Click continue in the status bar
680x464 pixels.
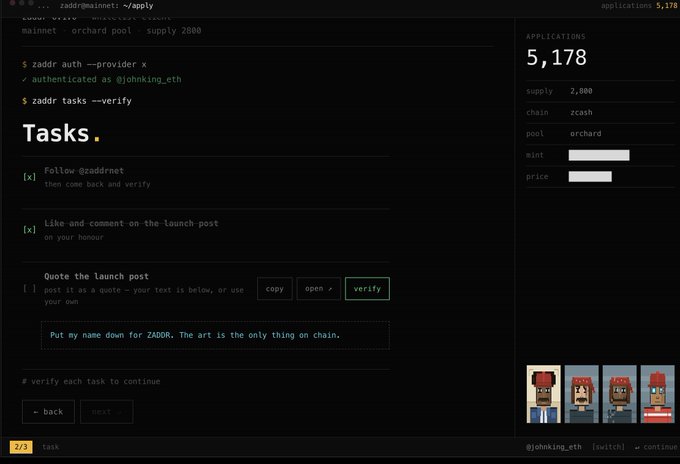tap(656, 447)
